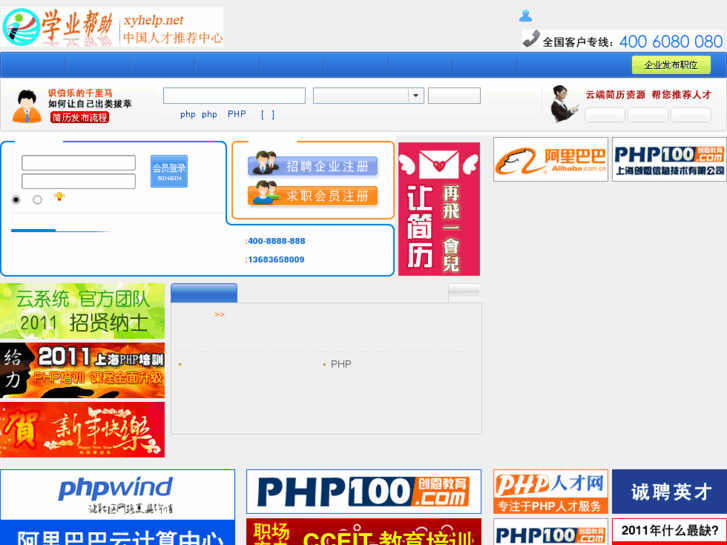727x545 pixels.
Task: Click the 学业帮助 xyhelp.net site logo
Action: coord(112,27)
